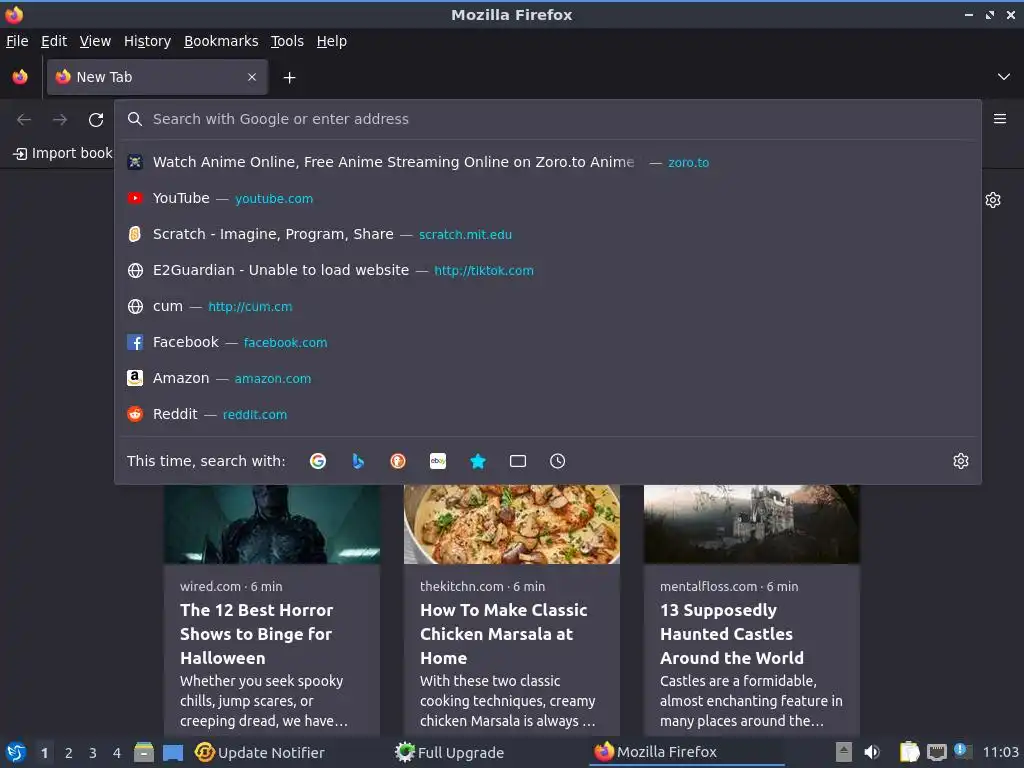Search open tabs with tabs icon
Viewport: 1024px width, 768px height.
point(518,461)
